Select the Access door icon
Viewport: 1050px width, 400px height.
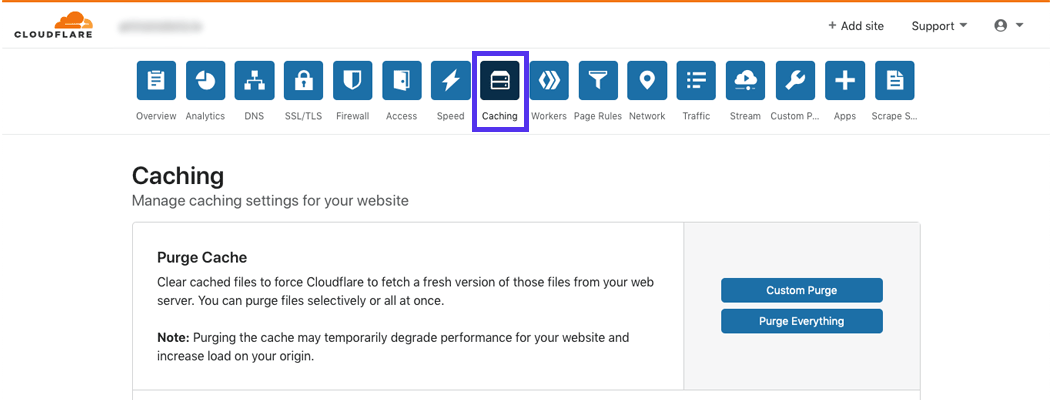tap(401, 81)
